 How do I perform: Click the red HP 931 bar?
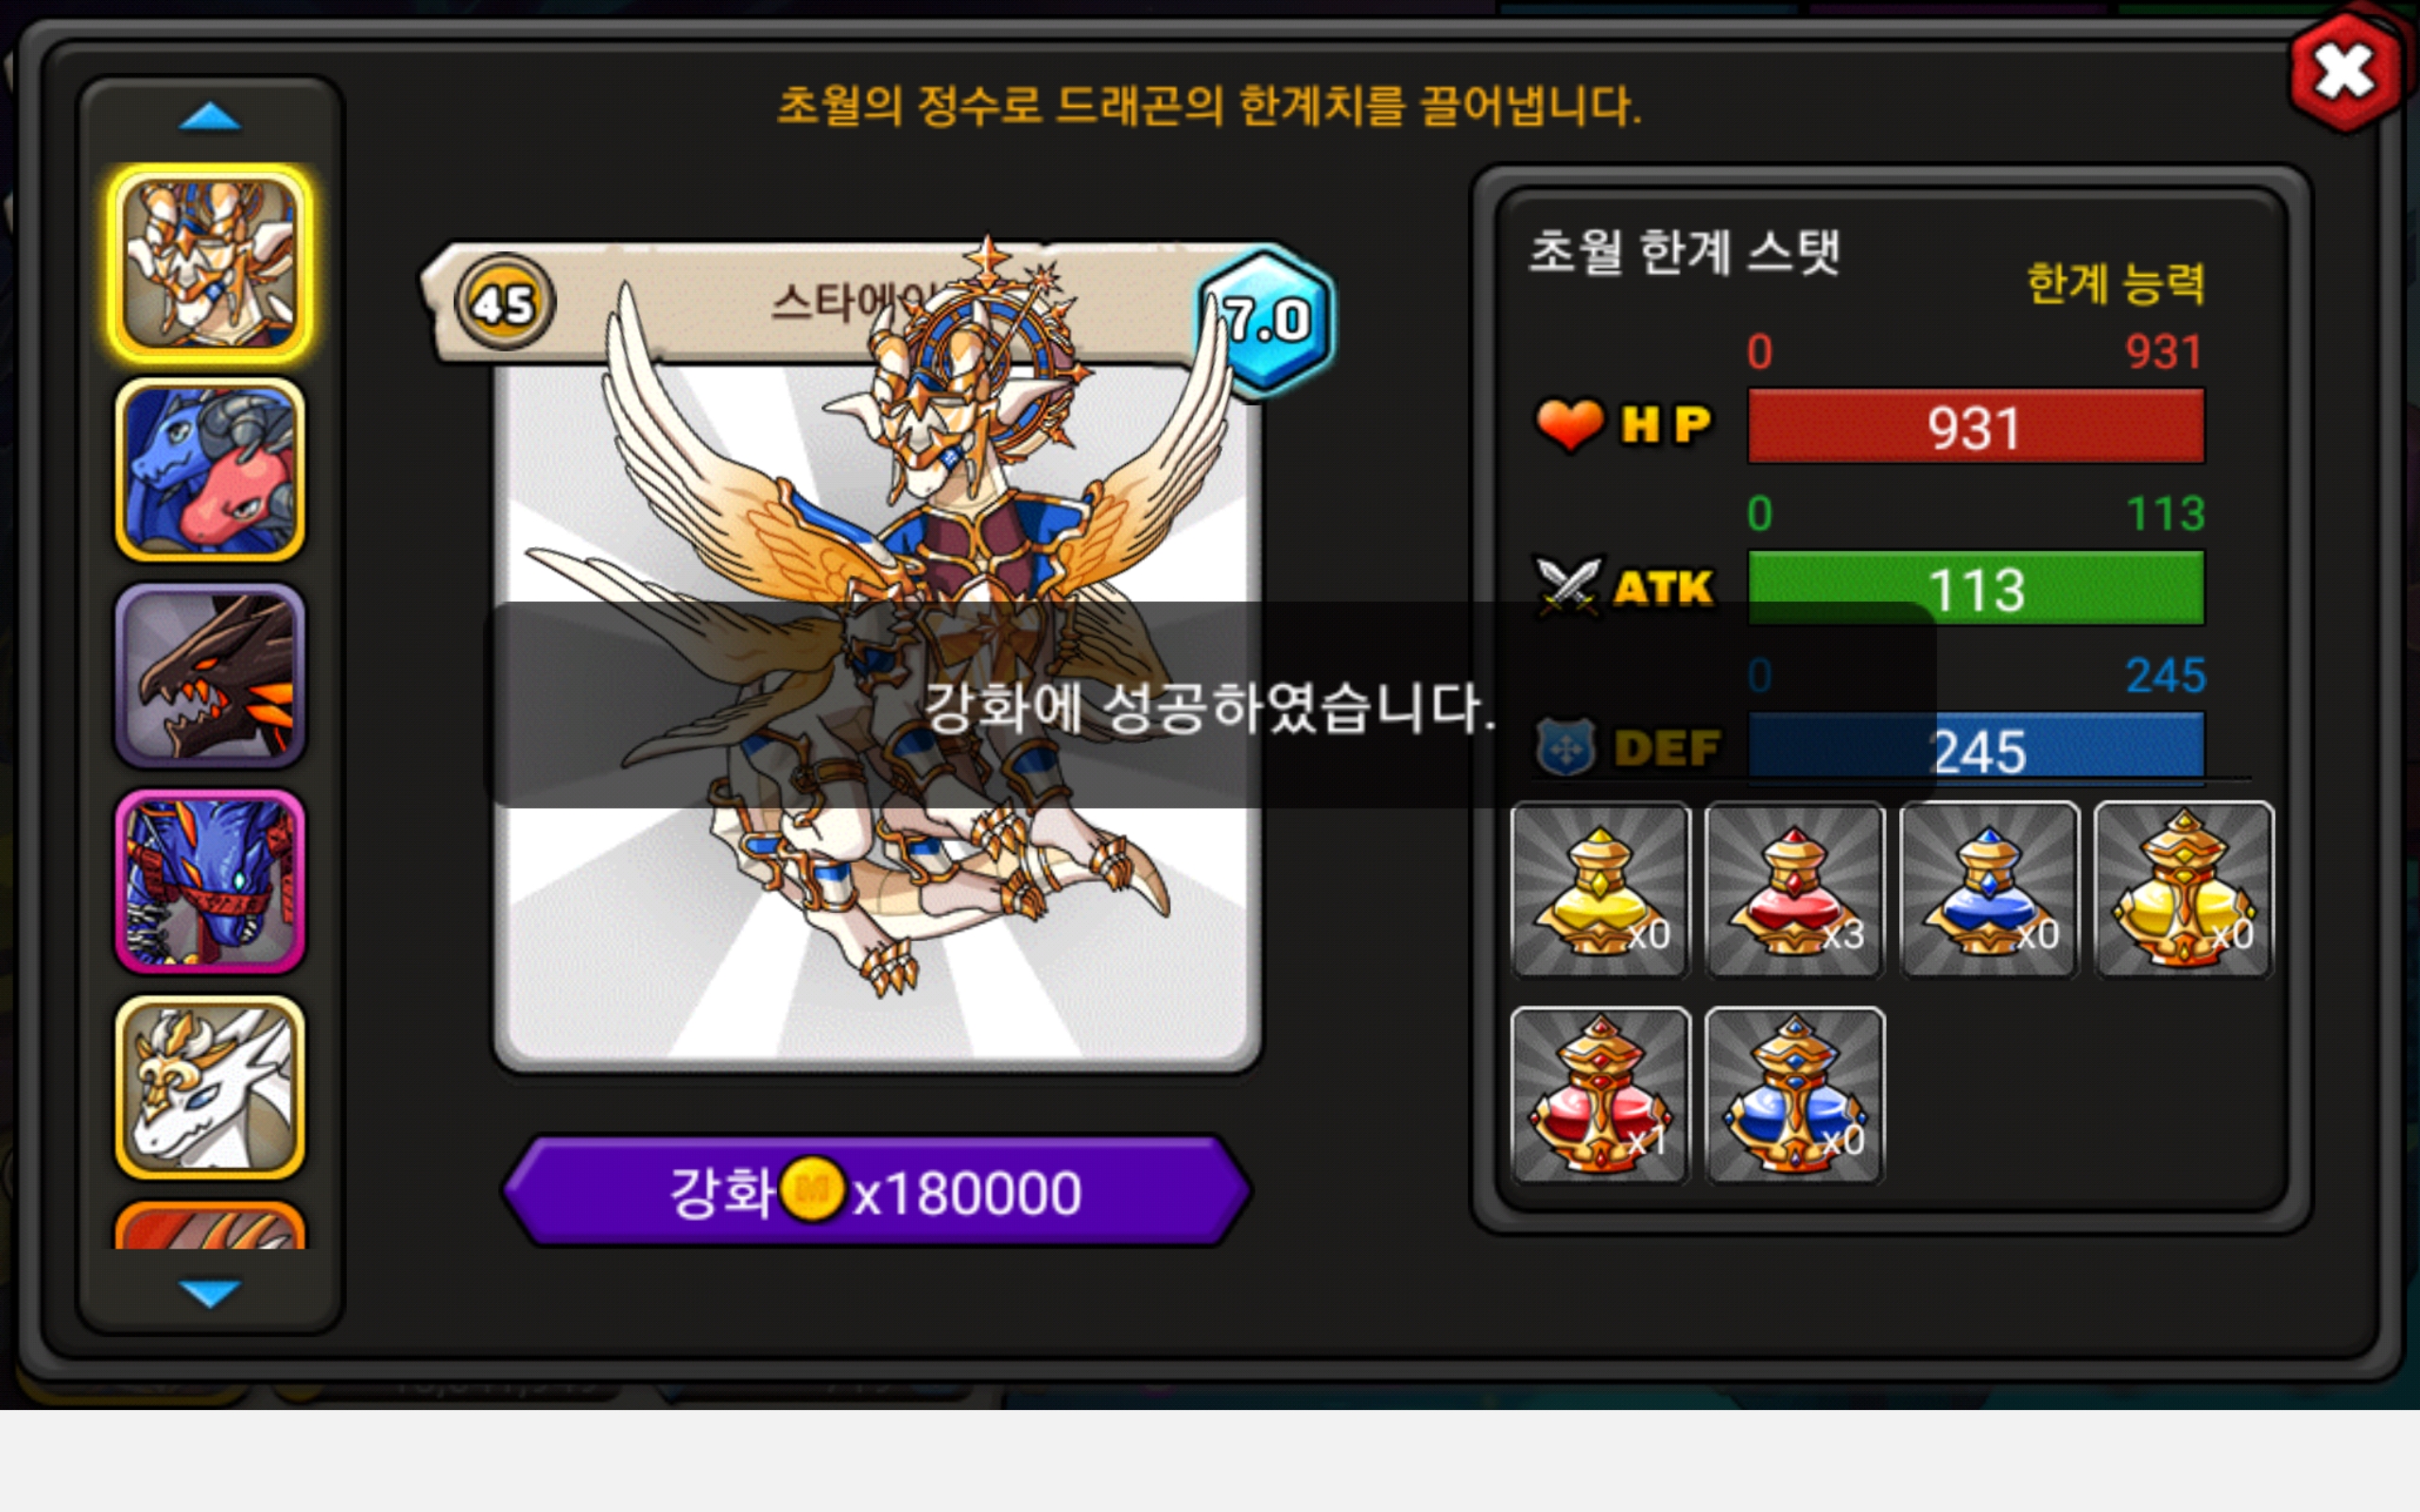1976,427
